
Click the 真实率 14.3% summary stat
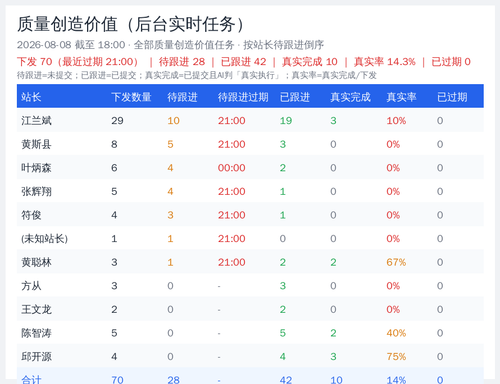(x=384, y=62)
